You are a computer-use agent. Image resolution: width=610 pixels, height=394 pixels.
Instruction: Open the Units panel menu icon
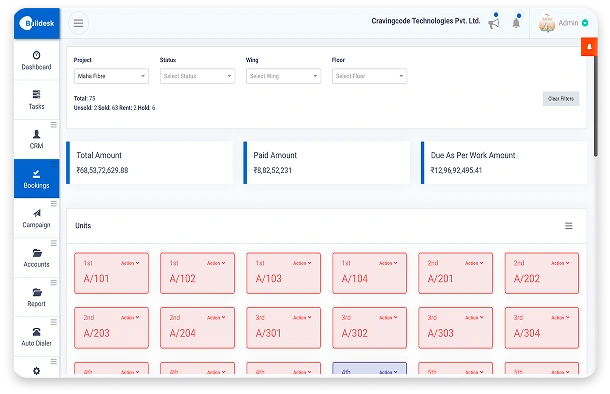(x=568, y=226)
